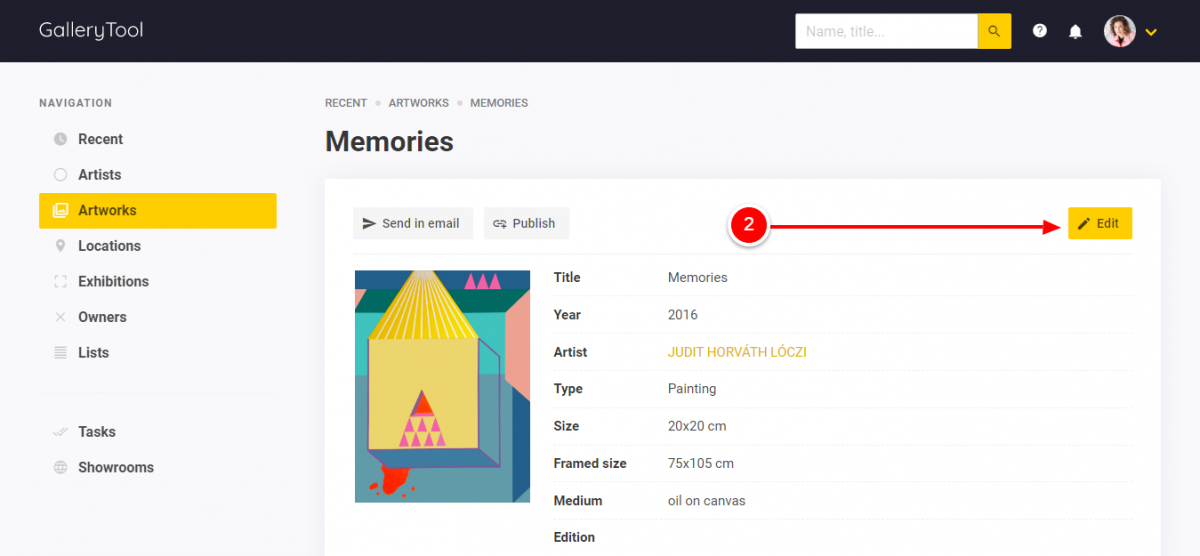Select Artworks in the navigation
This screenshot has height=556, width=1200.
158,210
